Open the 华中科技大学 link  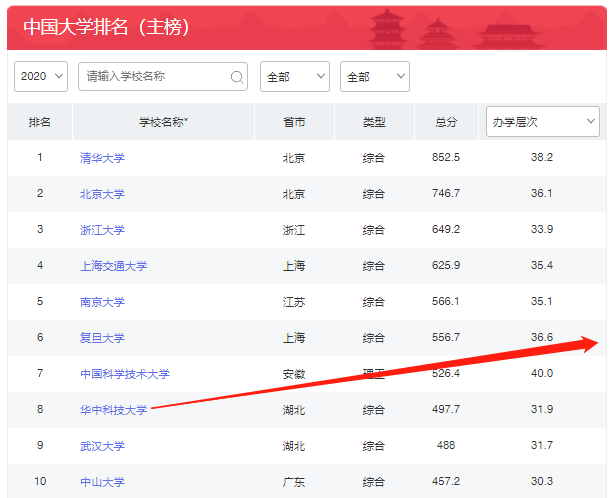click(113, 410)
